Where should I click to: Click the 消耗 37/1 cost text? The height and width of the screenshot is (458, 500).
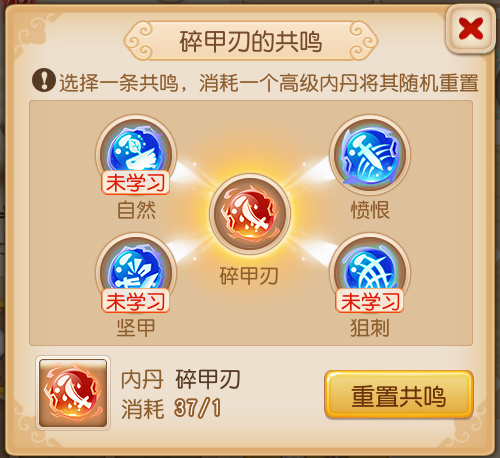pyautogui.click(x=171, y=408)
